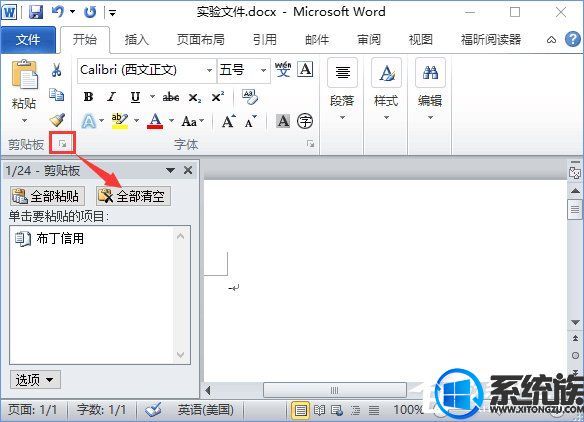The width and height of the screenshot is (584, 422).
Task: Click the Change Case Aa icon
Action: [189, 121]
